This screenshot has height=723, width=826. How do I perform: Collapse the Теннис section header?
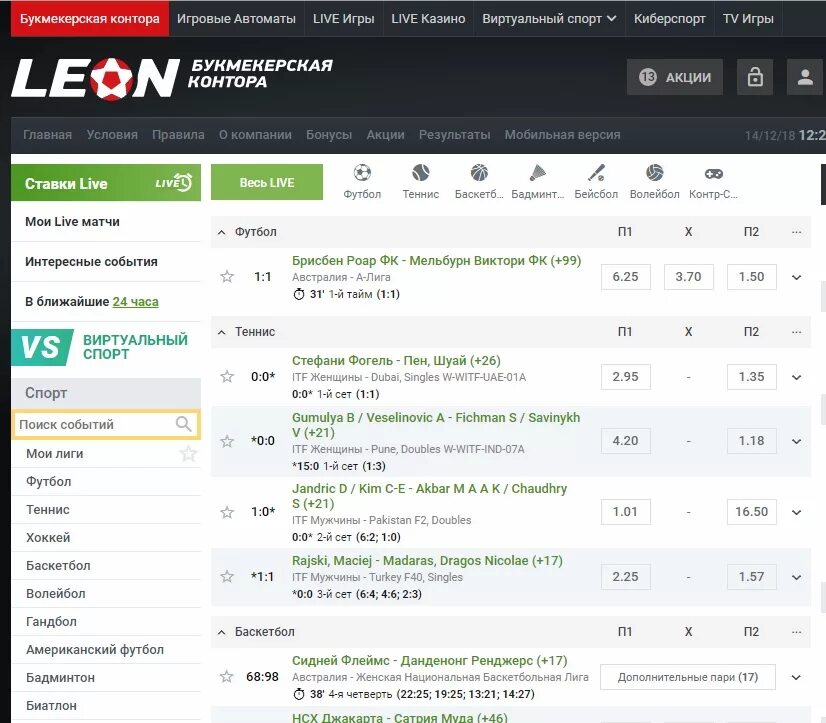tap(222, 332)
